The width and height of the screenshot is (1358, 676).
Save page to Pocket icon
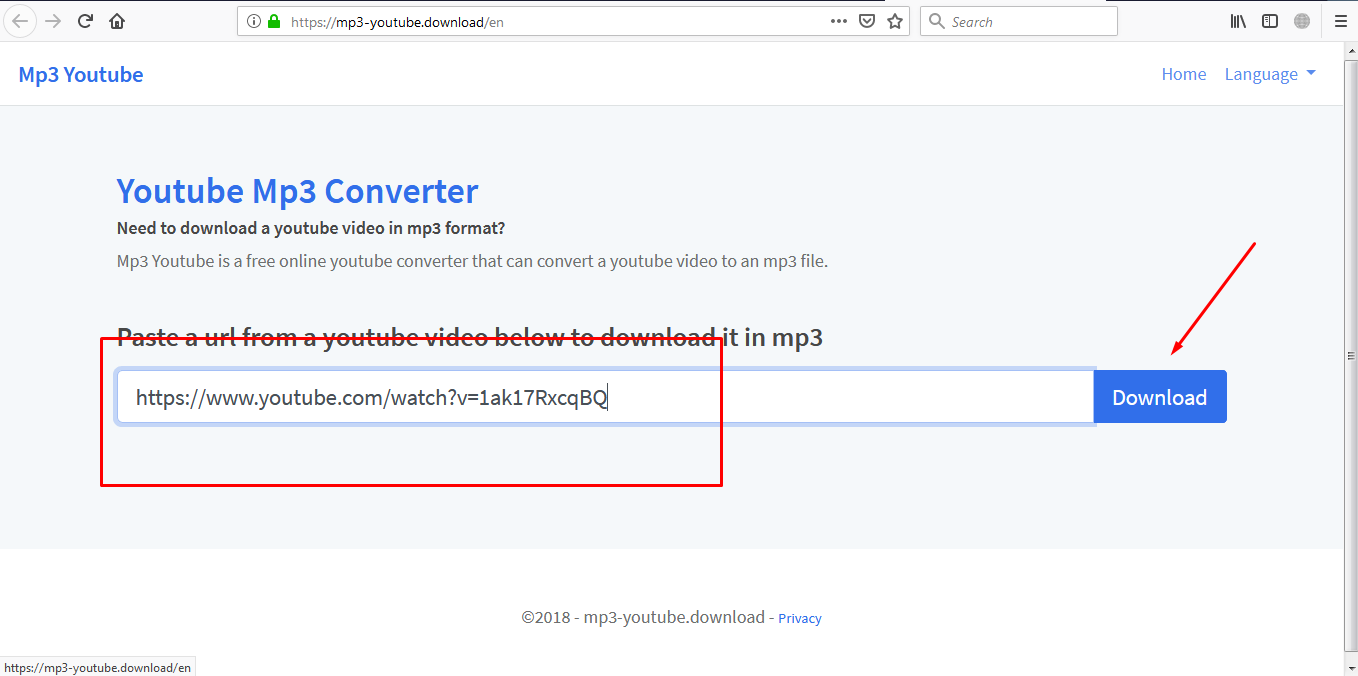[867, 21]
